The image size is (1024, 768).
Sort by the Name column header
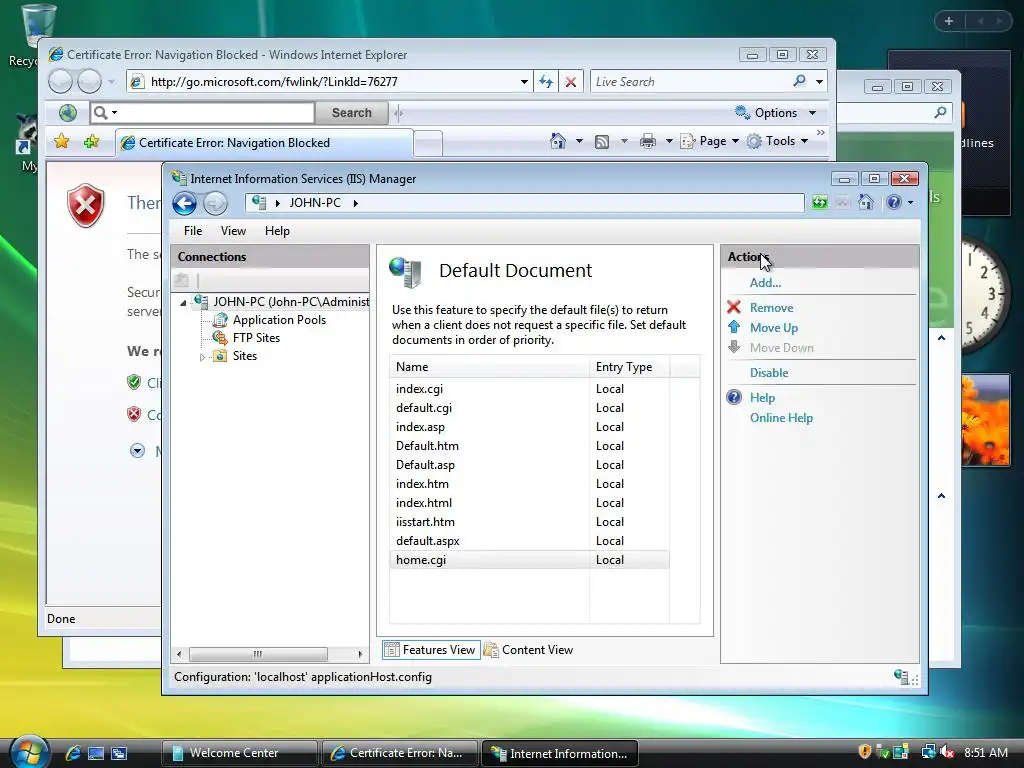coord(489,367)
